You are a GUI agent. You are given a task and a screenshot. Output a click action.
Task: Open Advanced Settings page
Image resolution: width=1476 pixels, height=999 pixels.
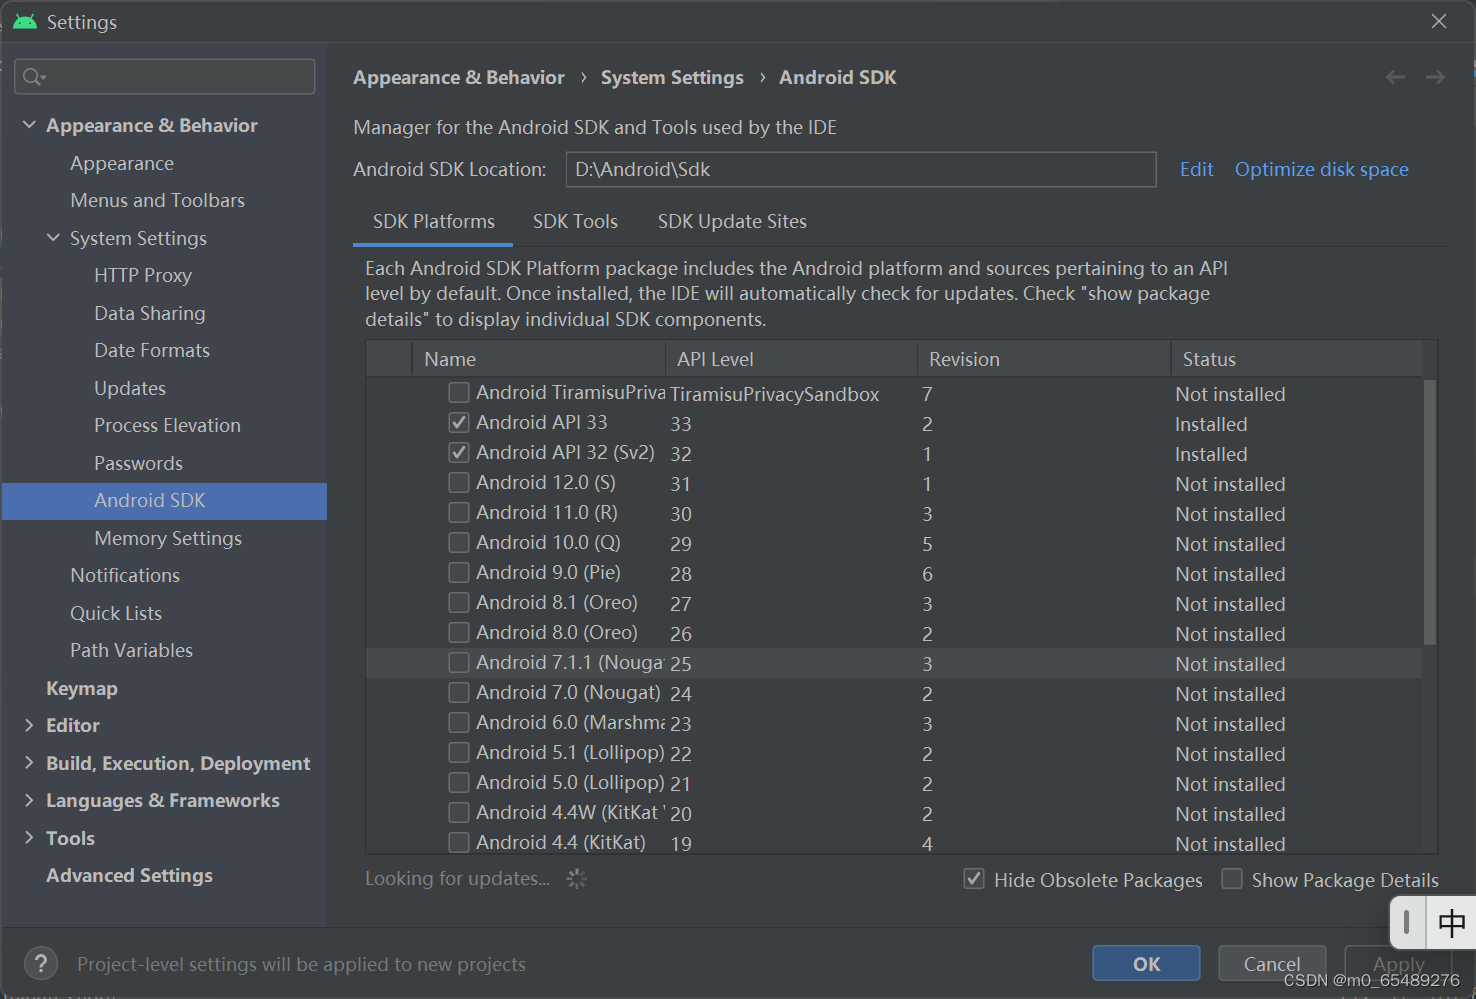pos(129,875)
